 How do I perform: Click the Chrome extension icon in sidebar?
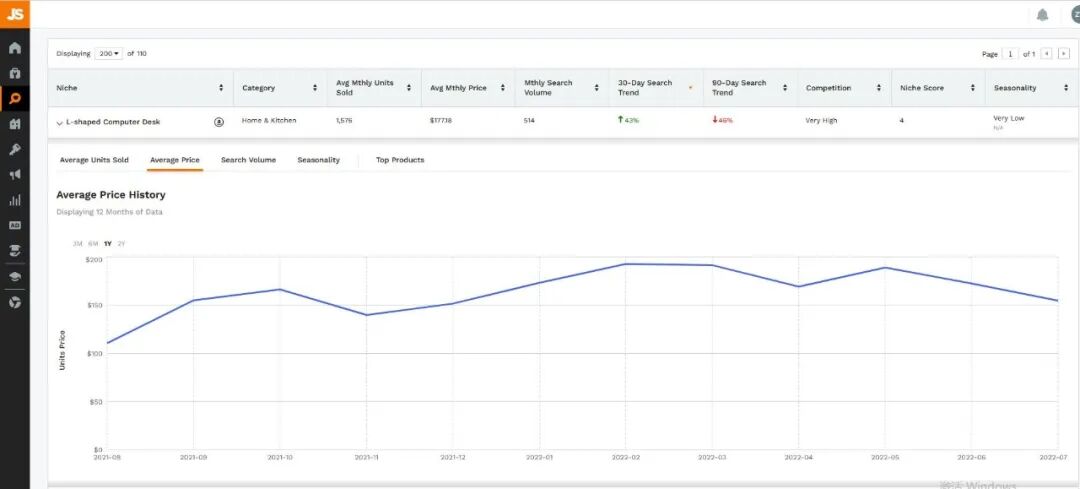pos(14,302)
